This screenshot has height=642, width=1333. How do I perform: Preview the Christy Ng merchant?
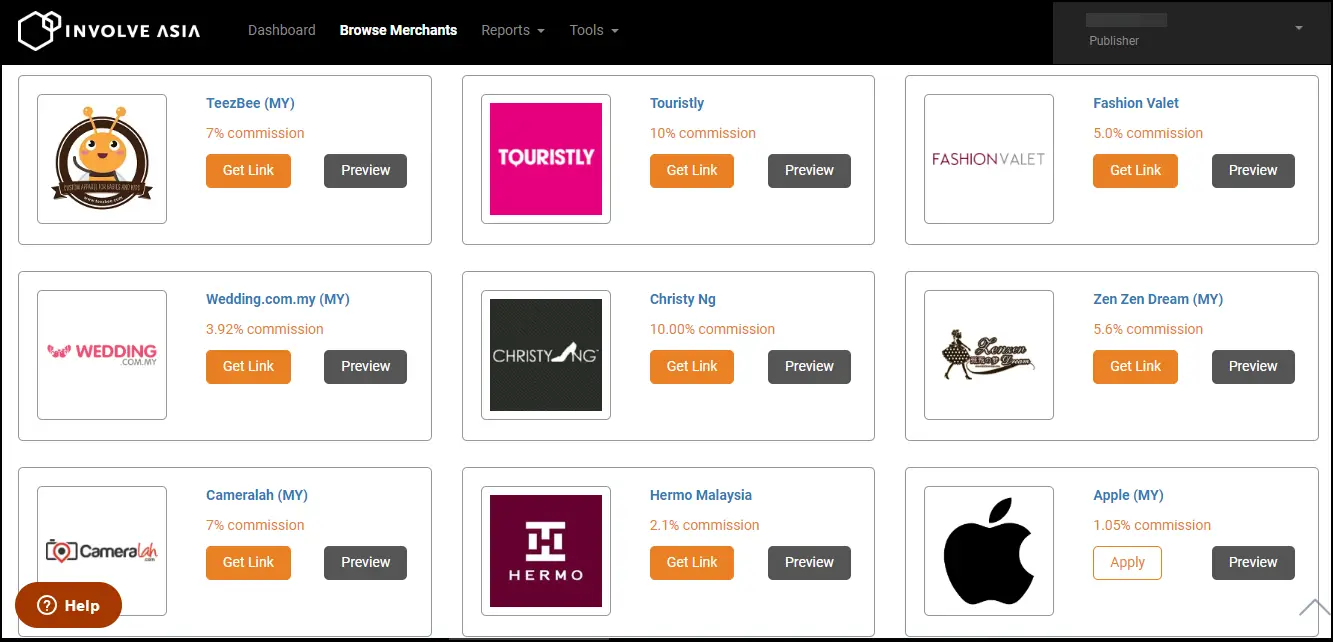(809, 366)
